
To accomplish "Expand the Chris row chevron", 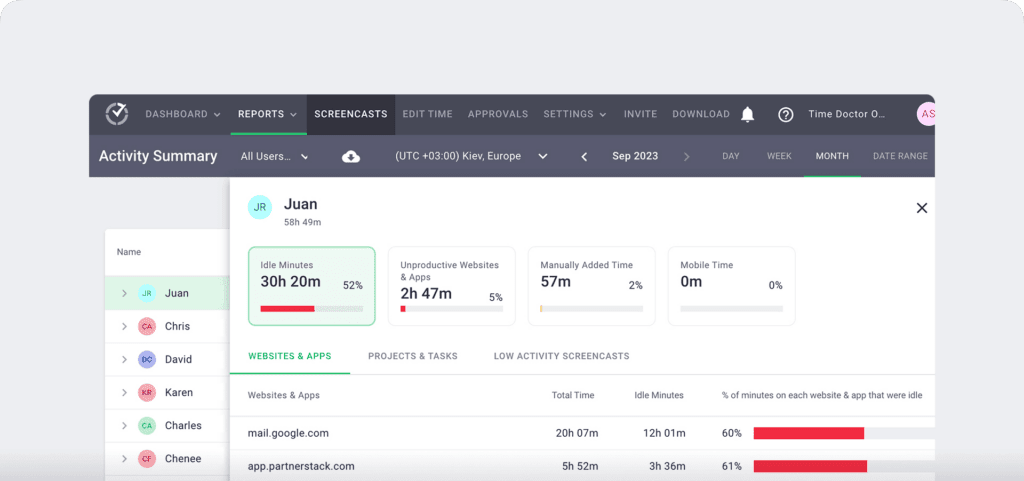I will coord(125,327).
